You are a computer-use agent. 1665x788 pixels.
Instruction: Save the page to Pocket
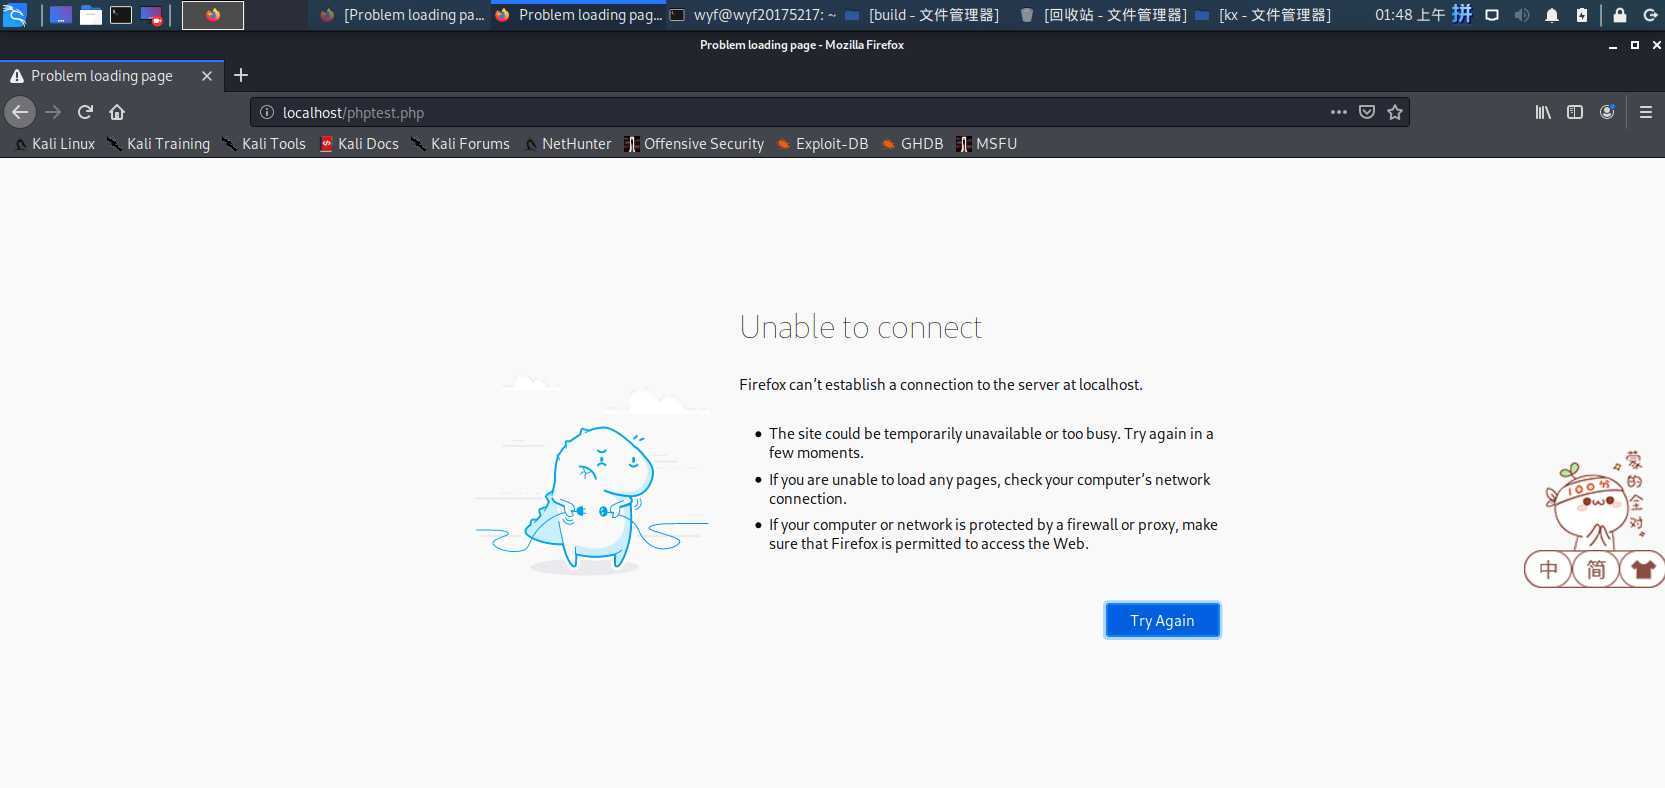click(1366, 112)
